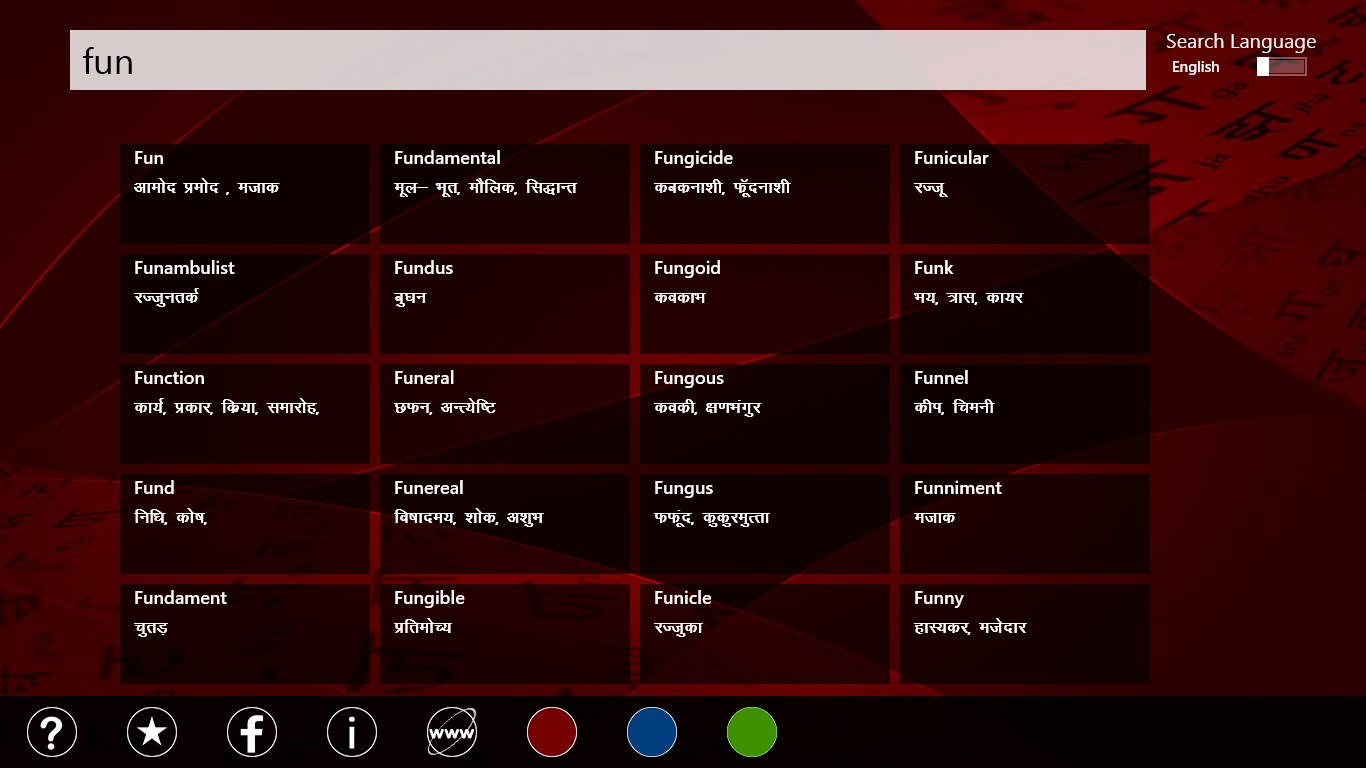Select the green color swatch
This screenshot has width=1366, height=768.
click(751, 732)
